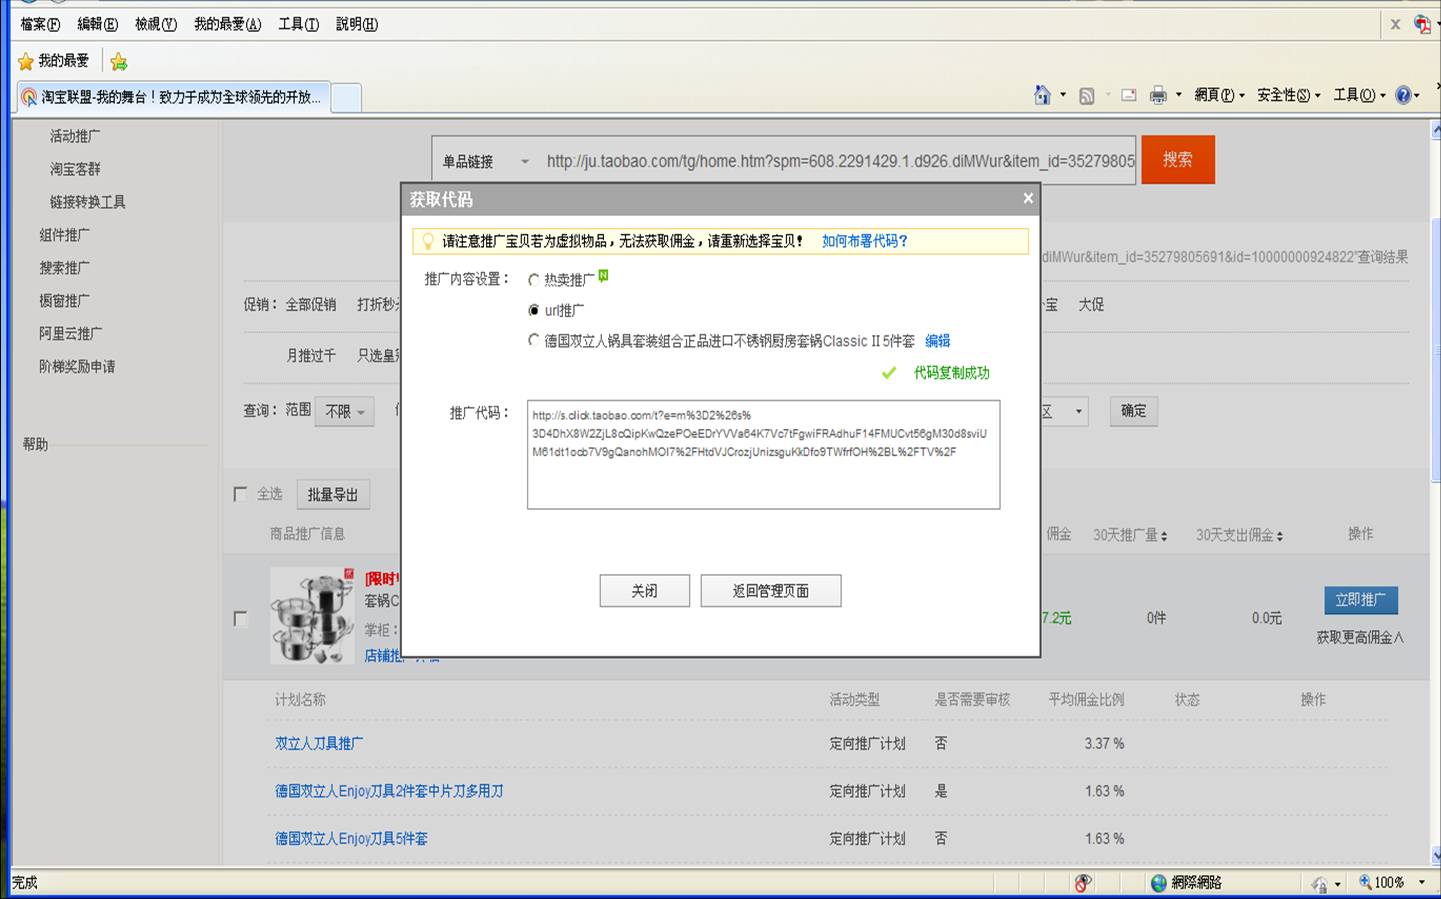Open the 工具(T) menu in menu bar
Screen dimensions: 1441x899
pos(298,24)
